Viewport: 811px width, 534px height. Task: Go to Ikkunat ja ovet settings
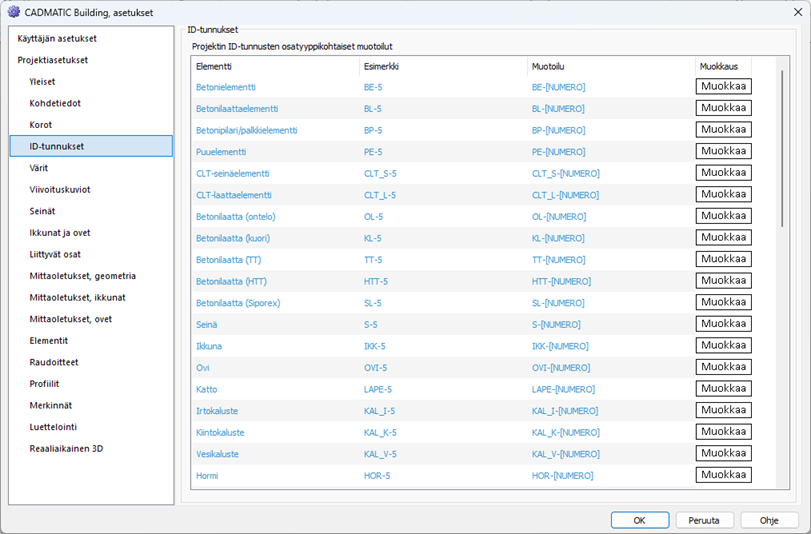click(58, 233)
